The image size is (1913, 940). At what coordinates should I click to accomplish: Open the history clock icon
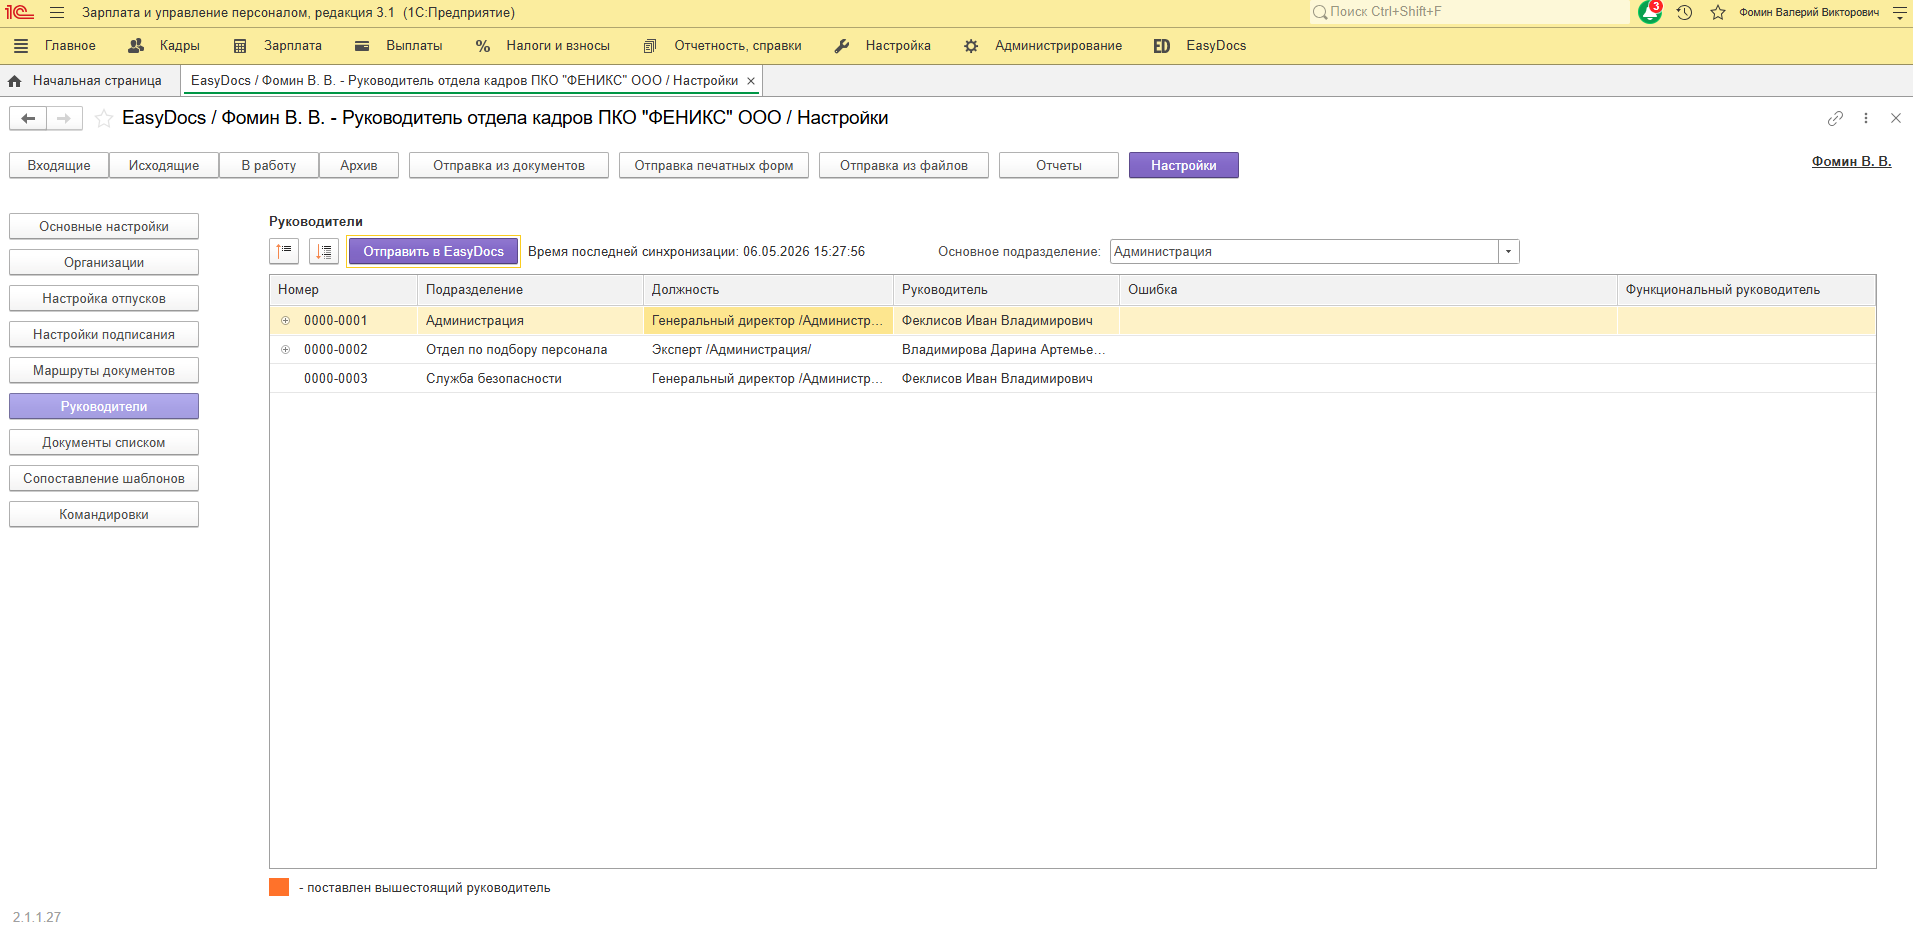click(1685, 13)
